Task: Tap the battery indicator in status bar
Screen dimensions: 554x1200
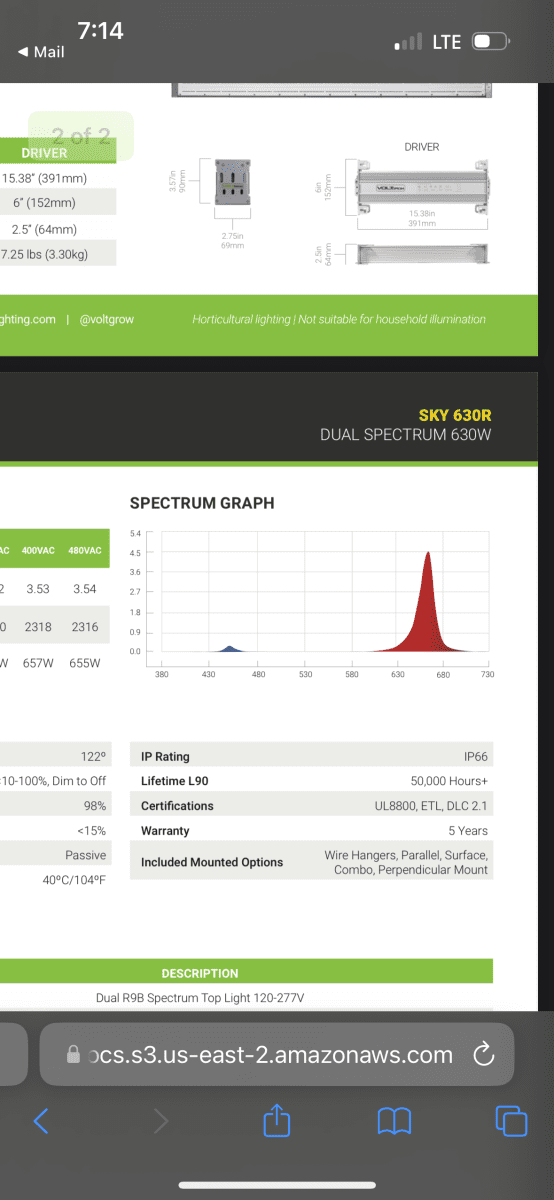Action: [x=491, y=42]
